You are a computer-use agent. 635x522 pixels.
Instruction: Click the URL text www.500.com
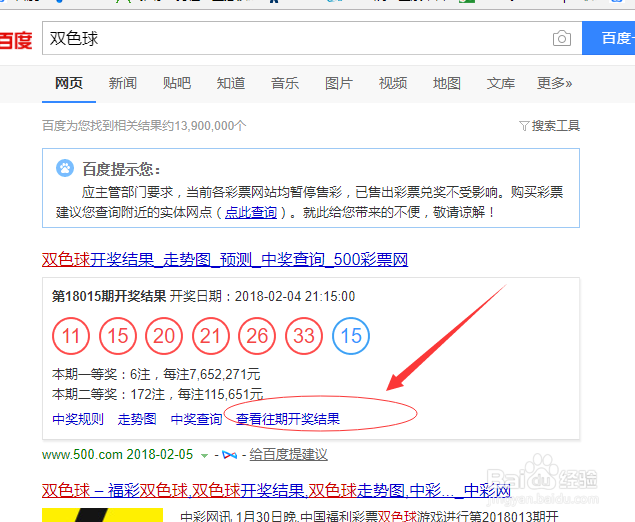click(x=82, y=454)
